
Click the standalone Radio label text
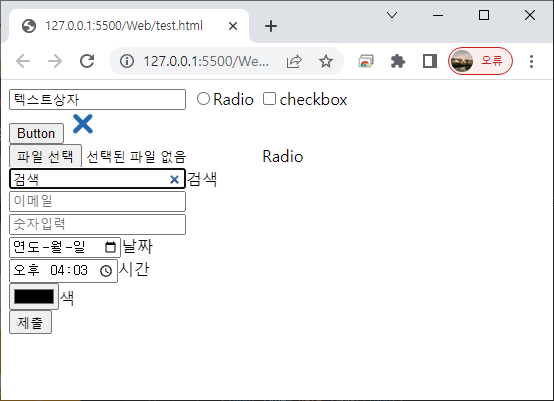(x=283, y=156)
